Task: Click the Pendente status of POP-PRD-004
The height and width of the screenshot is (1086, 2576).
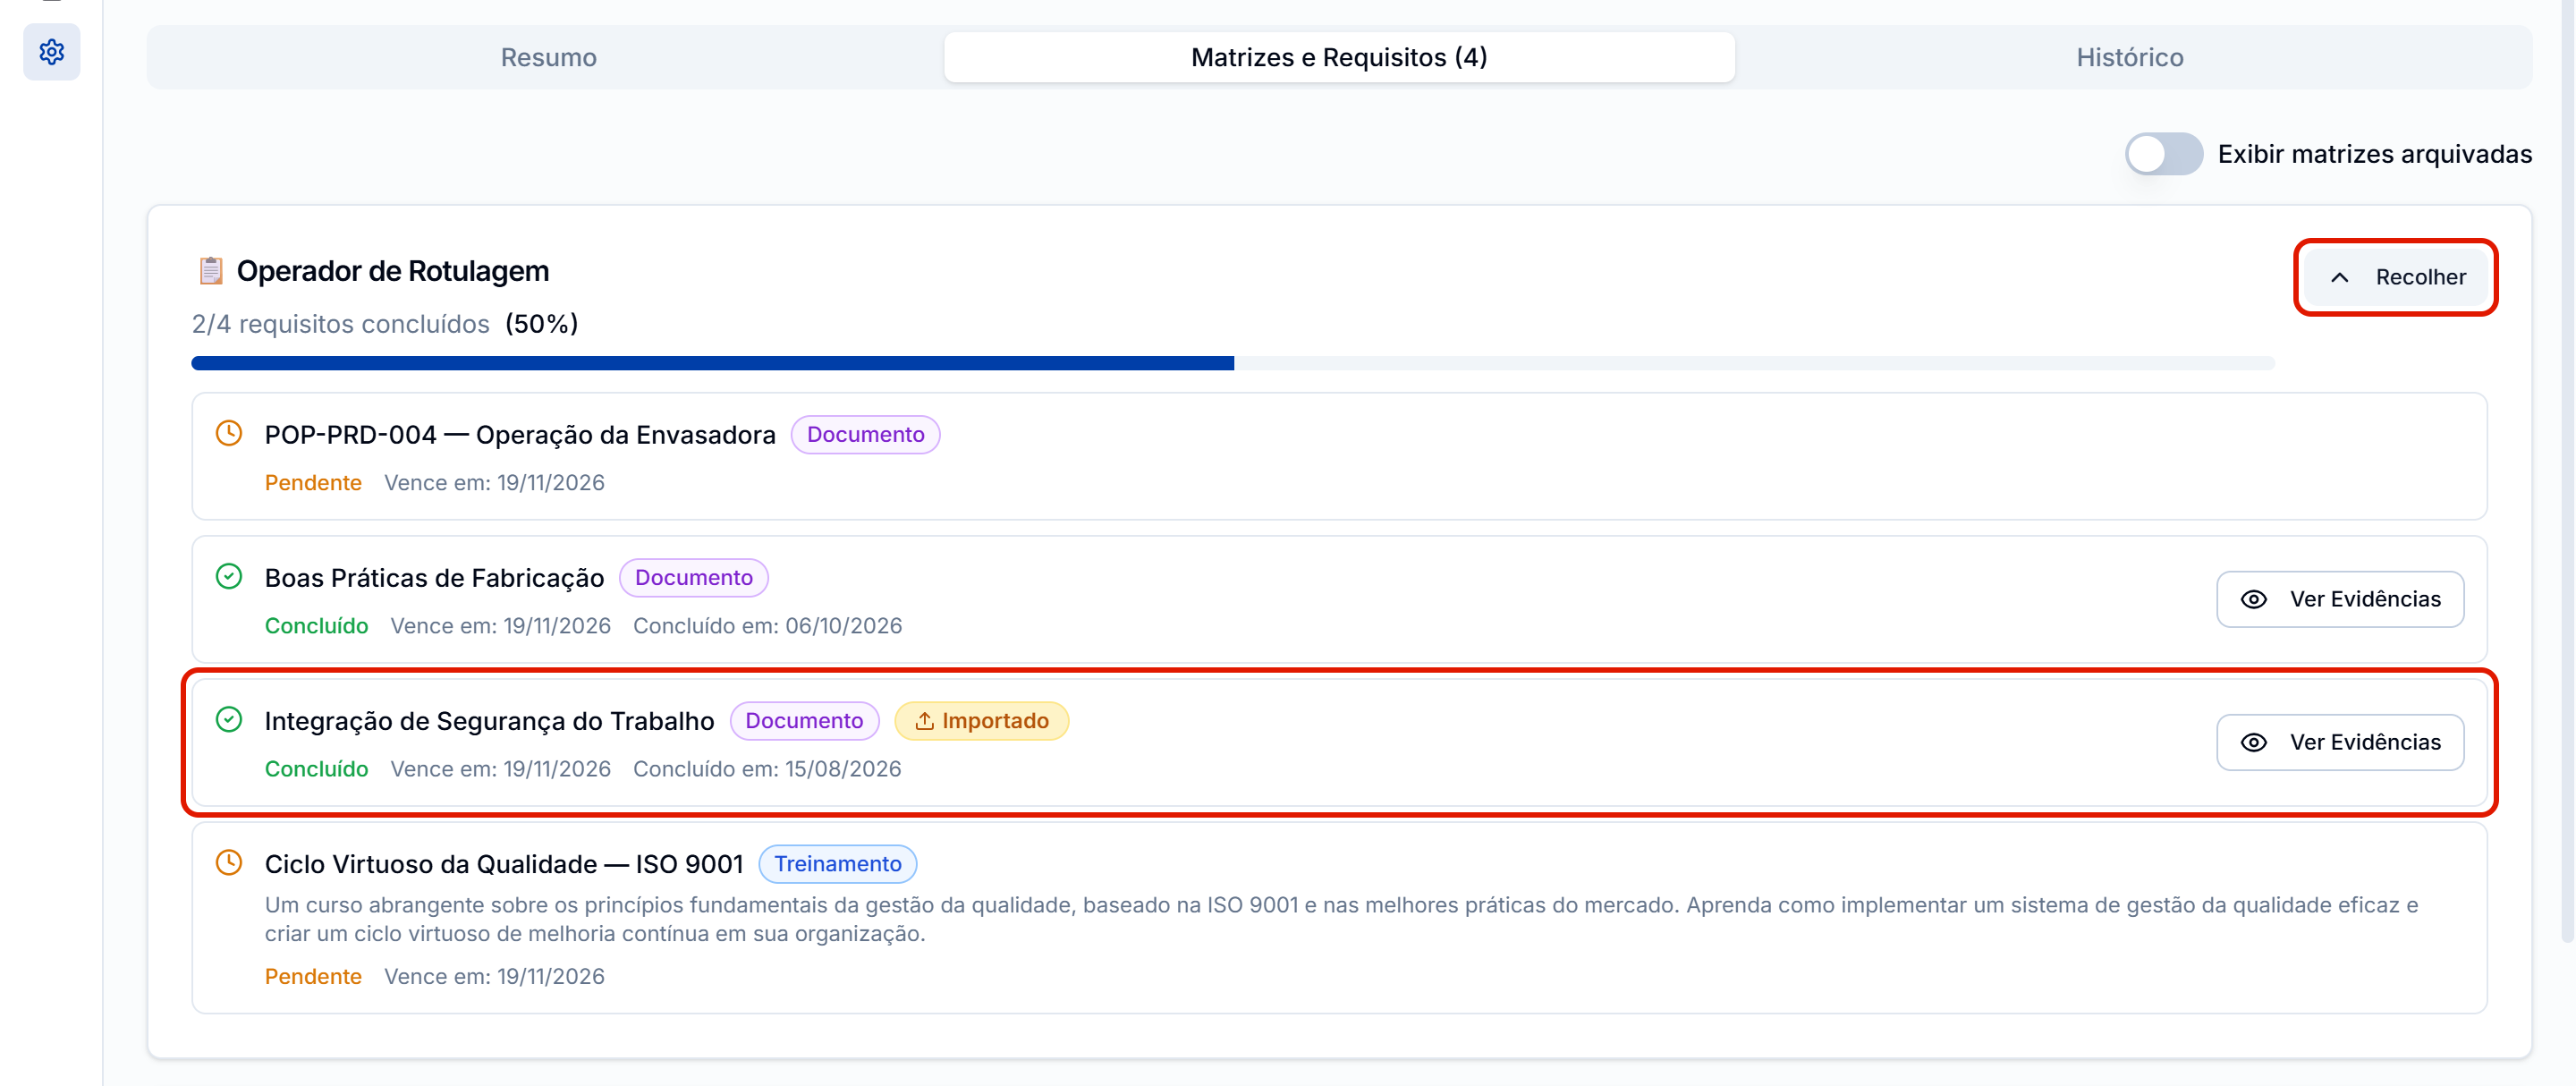Action: click(x=313, y=482)
